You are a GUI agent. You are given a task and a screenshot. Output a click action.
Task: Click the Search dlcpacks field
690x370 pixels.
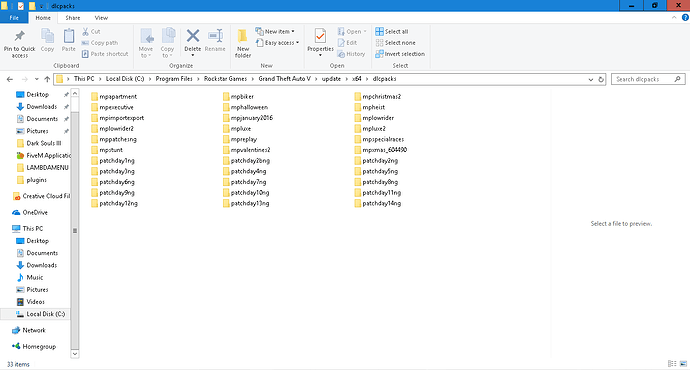point(648,79)
